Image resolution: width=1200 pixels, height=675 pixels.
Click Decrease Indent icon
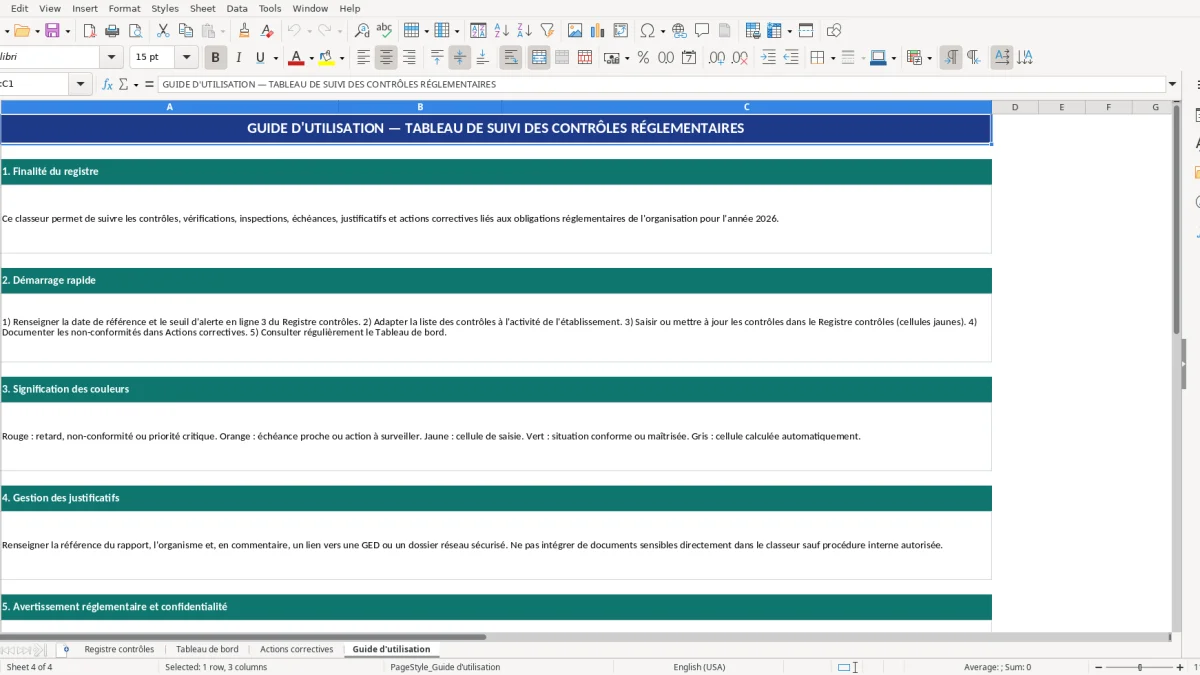tap(791, 58)
